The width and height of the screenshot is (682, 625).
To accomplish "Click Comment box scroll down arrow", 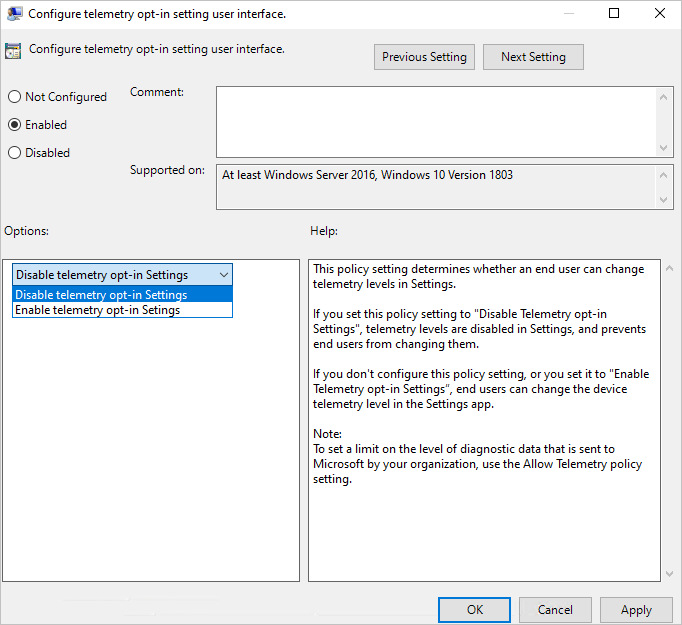I will tap(663, 147).
